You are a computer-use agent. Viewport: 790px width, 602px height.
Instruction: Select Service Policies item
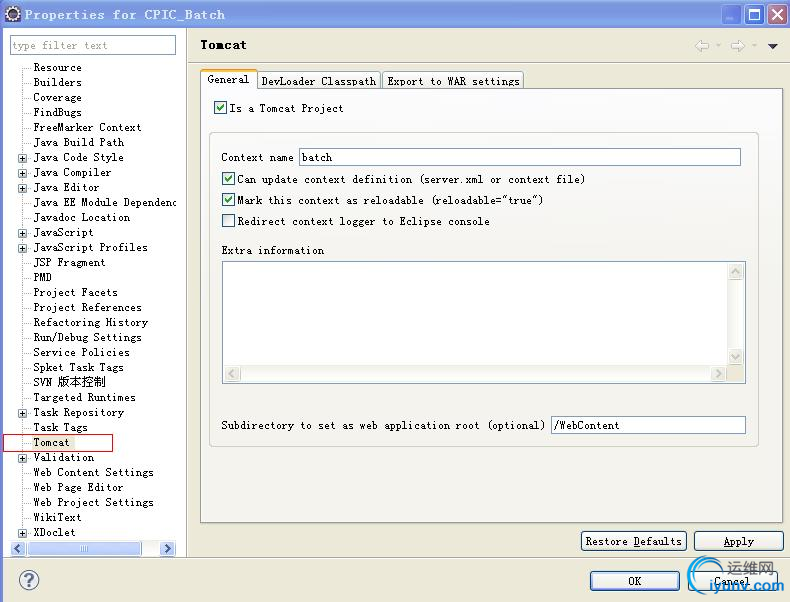[82, 352]
